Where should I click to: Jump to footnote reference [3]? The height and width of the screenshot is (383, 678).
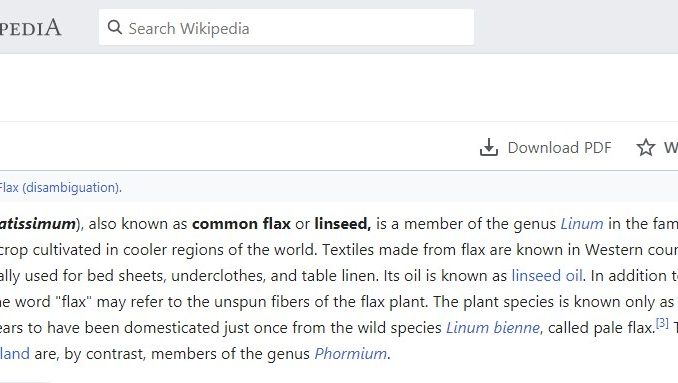(662, 323)
